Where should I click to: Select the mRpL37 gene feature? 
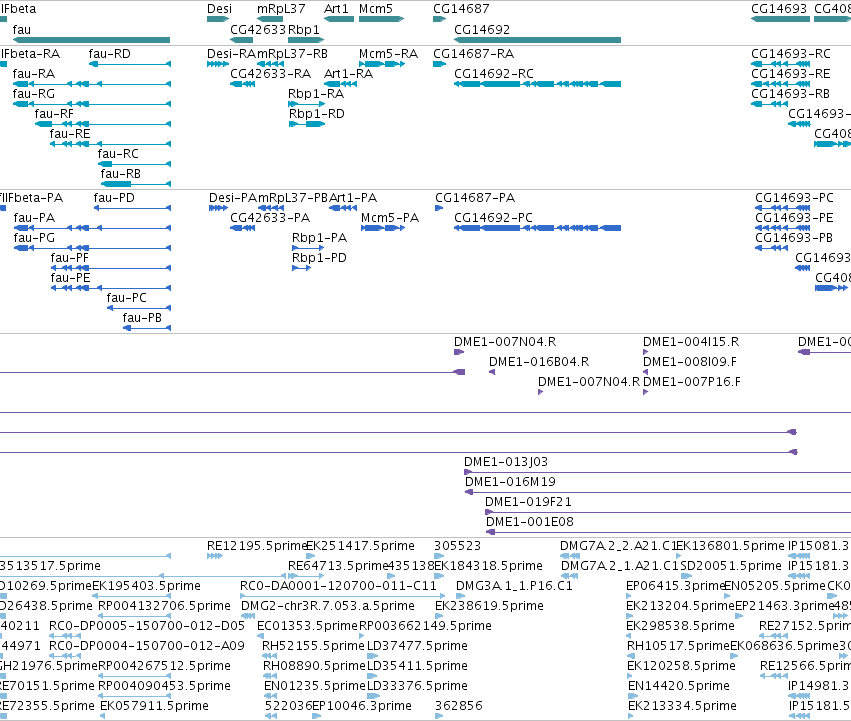(270, 19)
